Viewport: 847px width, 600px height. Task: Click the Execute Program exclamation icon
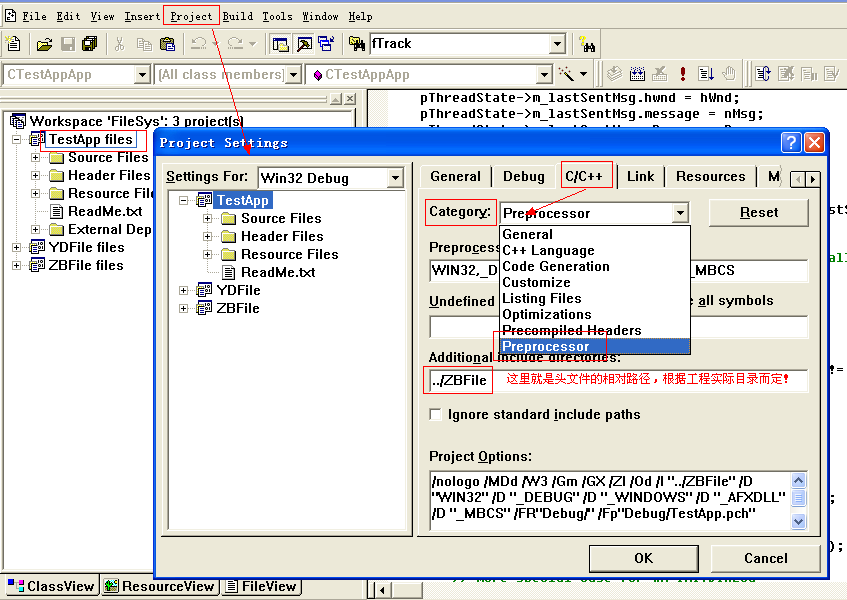(x=683, y=74)
